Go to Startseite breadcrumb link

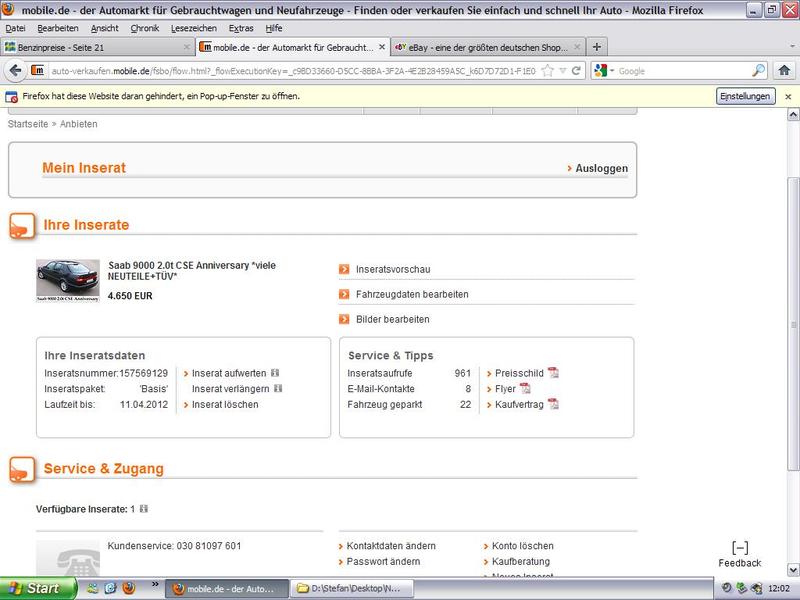28,124
